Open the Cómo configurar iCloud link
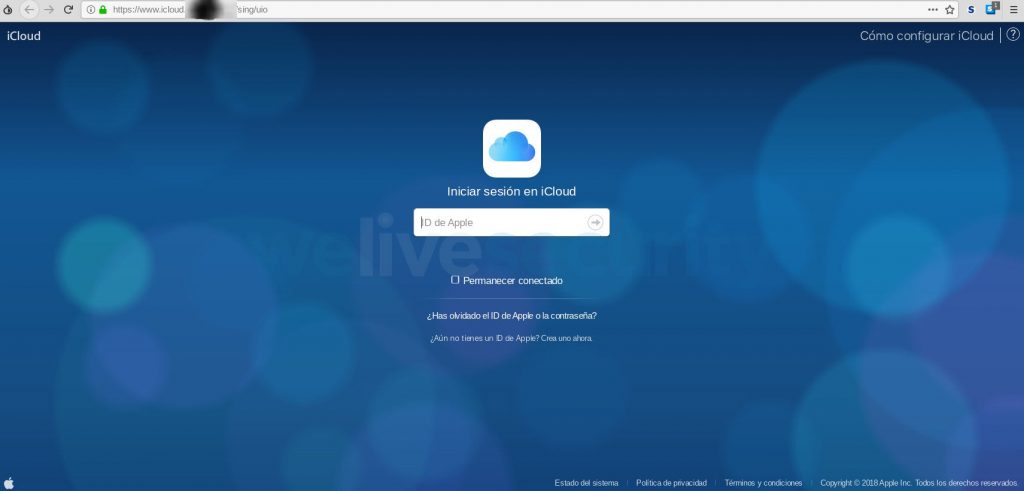 926,35
